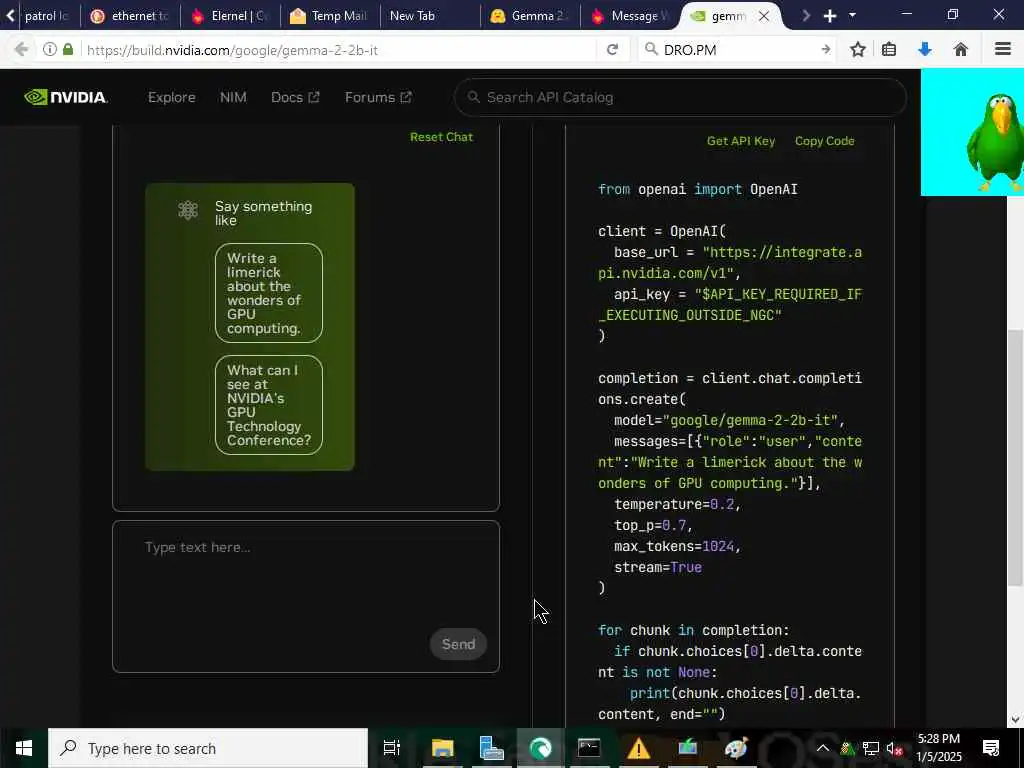Screen dimensions: 1024x768
Task: Open the downloads arrow
Action: click(x=925, y=50)
